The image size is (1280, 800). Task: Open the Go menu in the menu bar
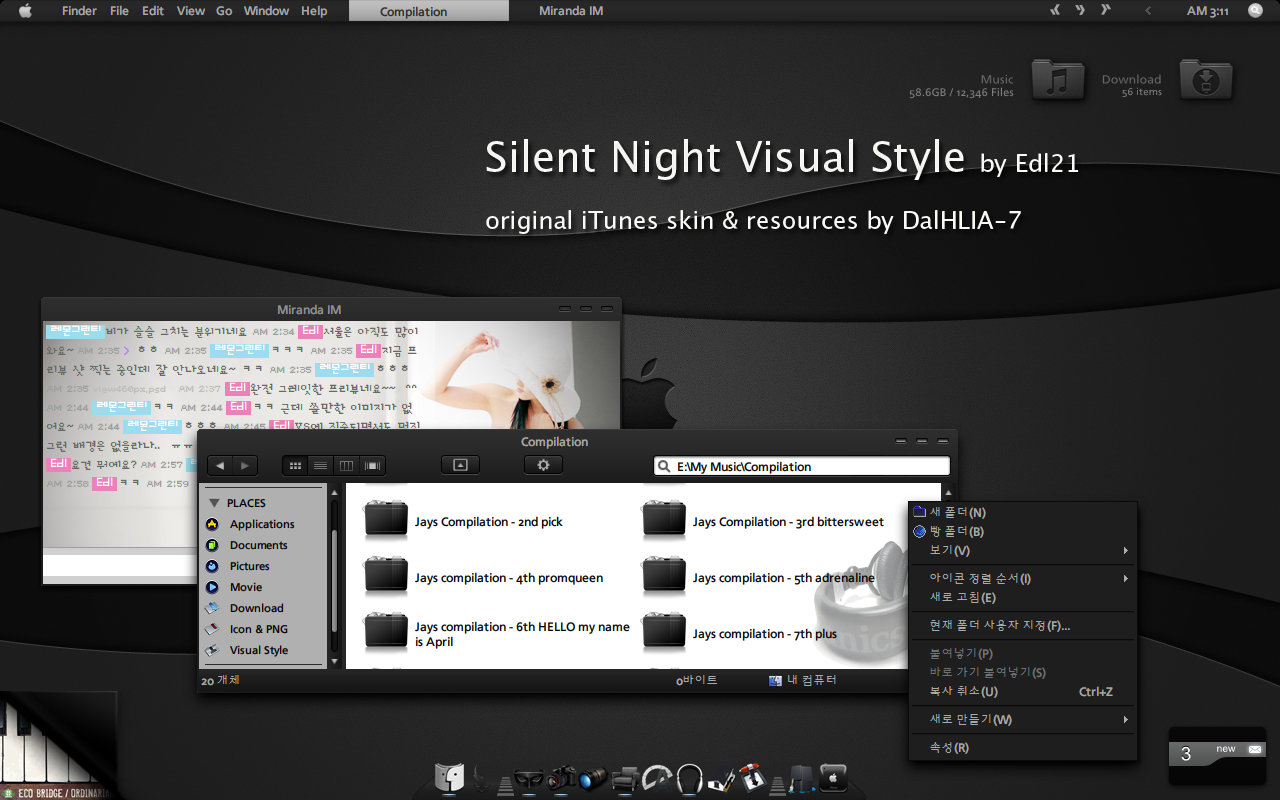[223, 11]
